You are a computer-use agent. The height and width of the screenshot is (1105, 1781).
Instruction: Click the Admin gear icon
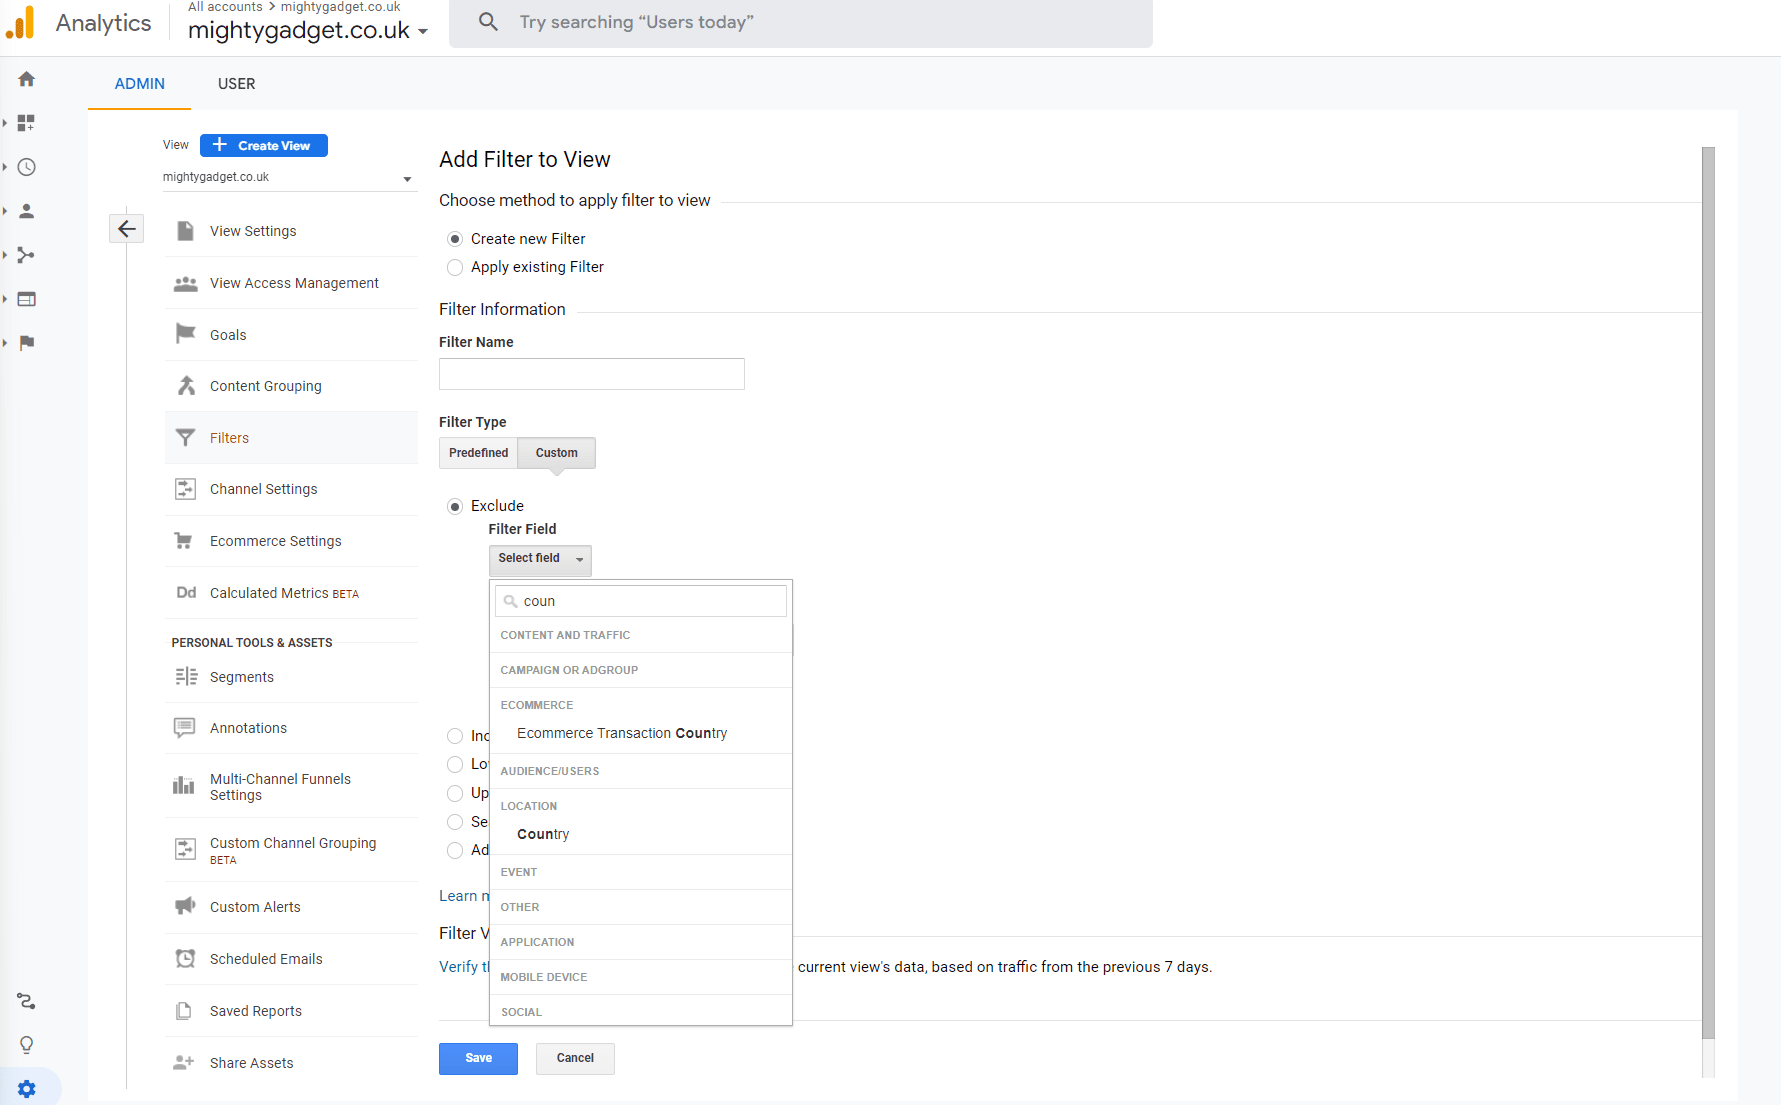click(27, 1089)
